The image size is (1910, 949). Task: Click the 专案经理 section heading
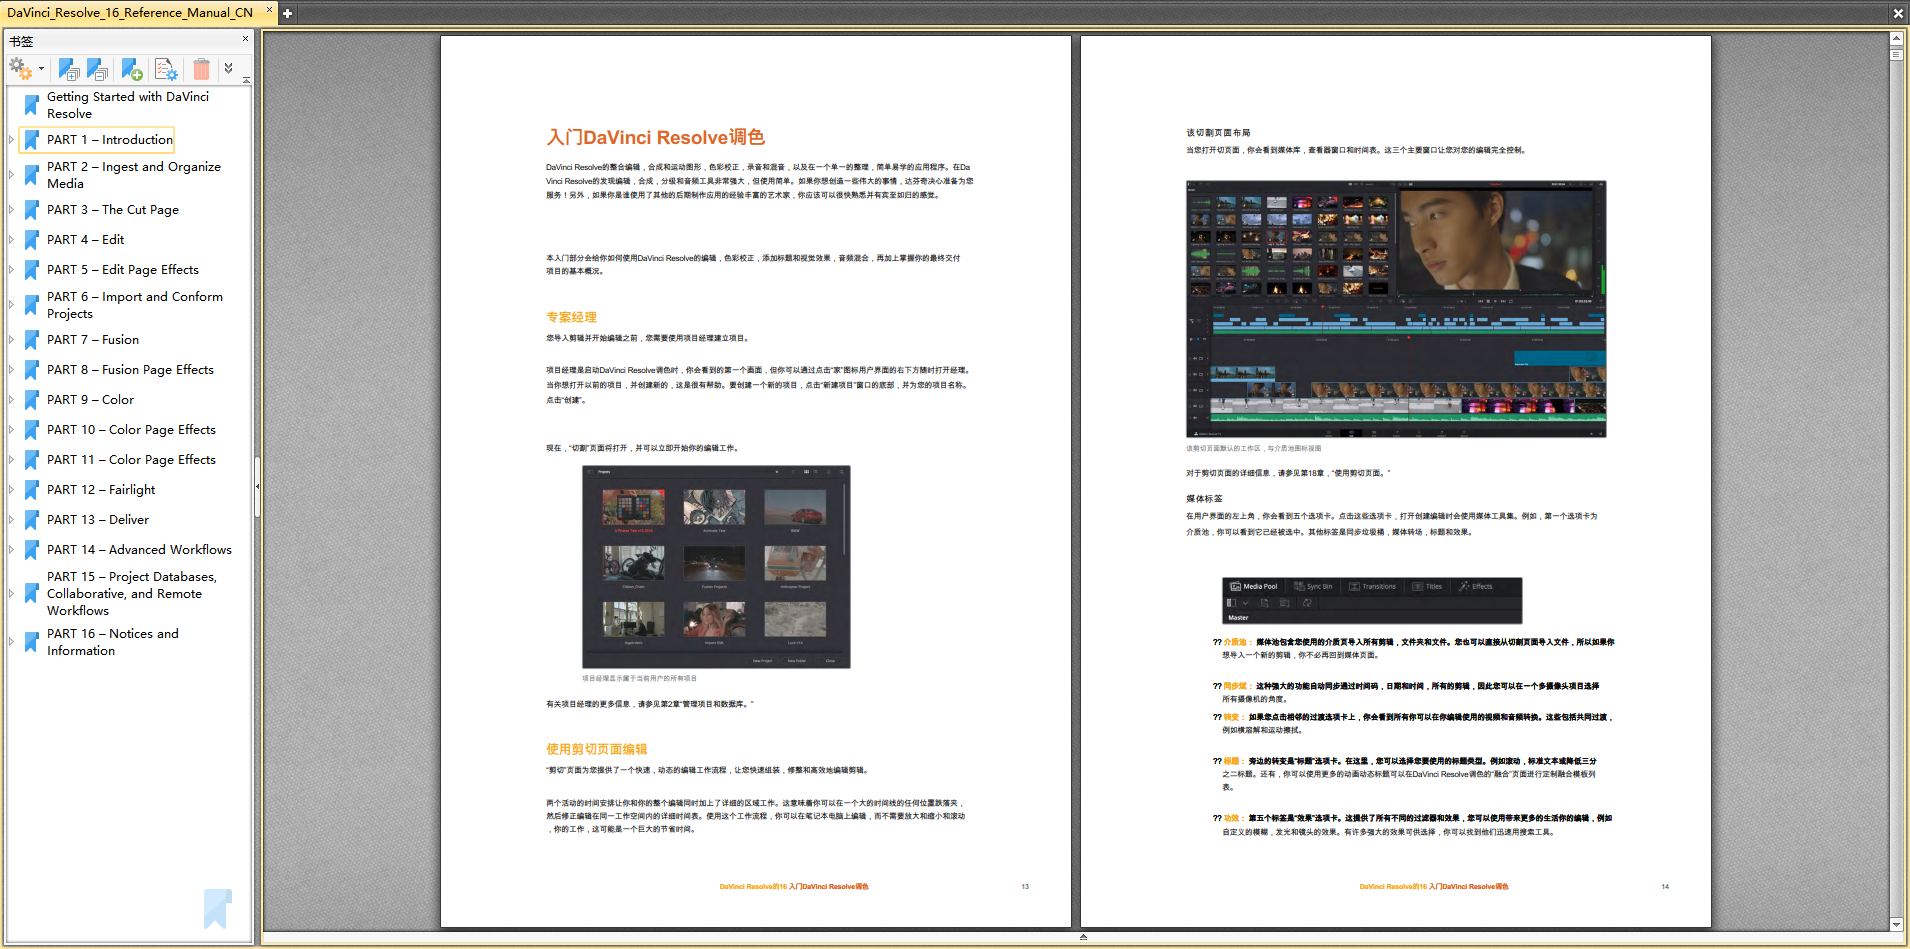coord(571,317)
